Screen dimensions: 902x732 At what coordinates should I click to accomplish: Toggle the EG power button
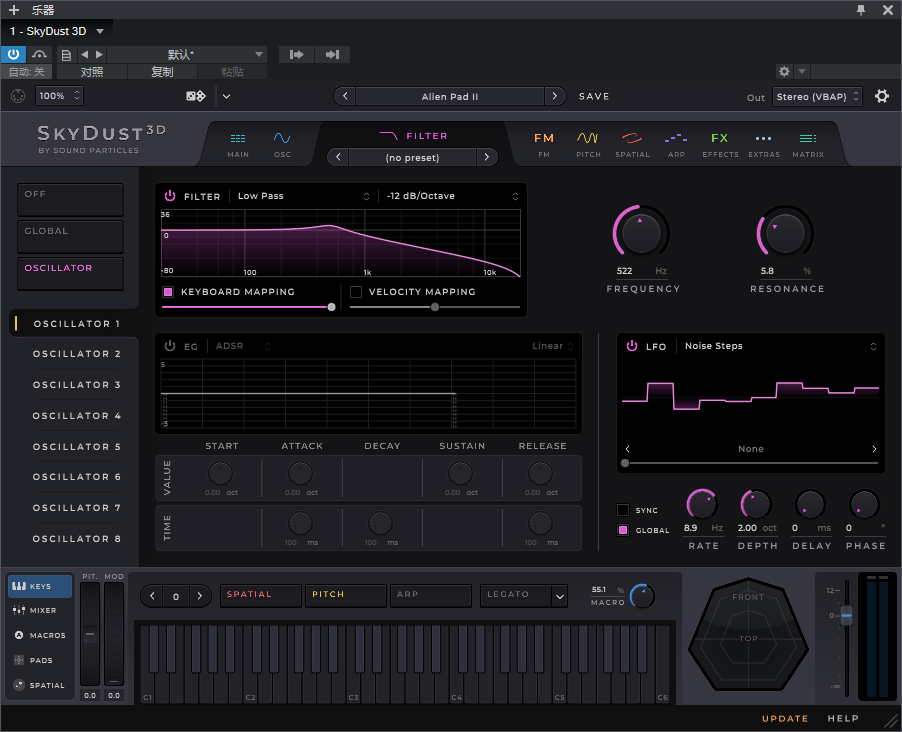[170, 346]
